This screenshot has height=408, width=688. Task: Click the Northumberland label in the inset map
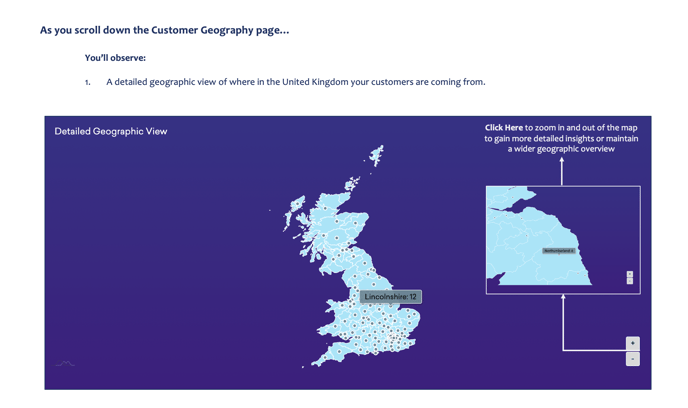(x=559, y=251)
